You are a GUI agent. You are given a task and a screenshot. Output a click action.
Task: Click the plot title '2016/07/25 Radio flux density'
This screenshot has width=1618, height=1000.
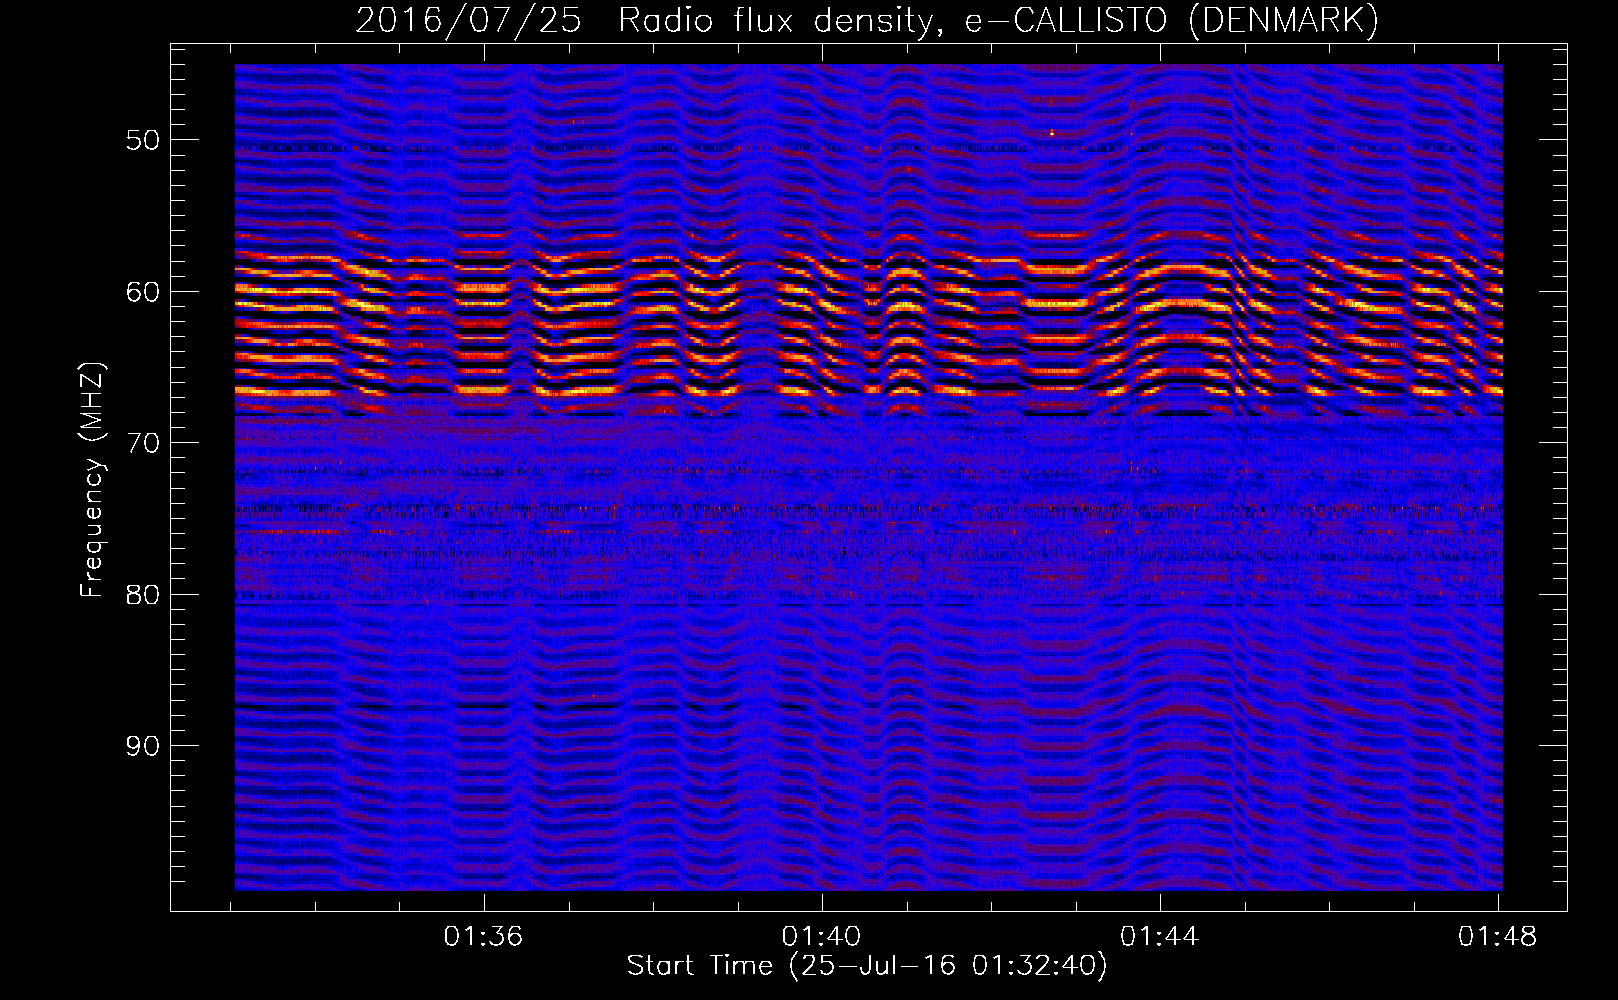click(868, 21)
